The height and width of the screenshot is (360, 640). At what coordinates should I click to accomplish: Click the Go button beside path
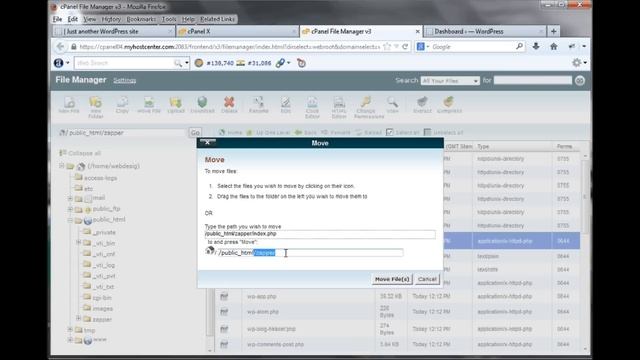(x=195, y=133)
